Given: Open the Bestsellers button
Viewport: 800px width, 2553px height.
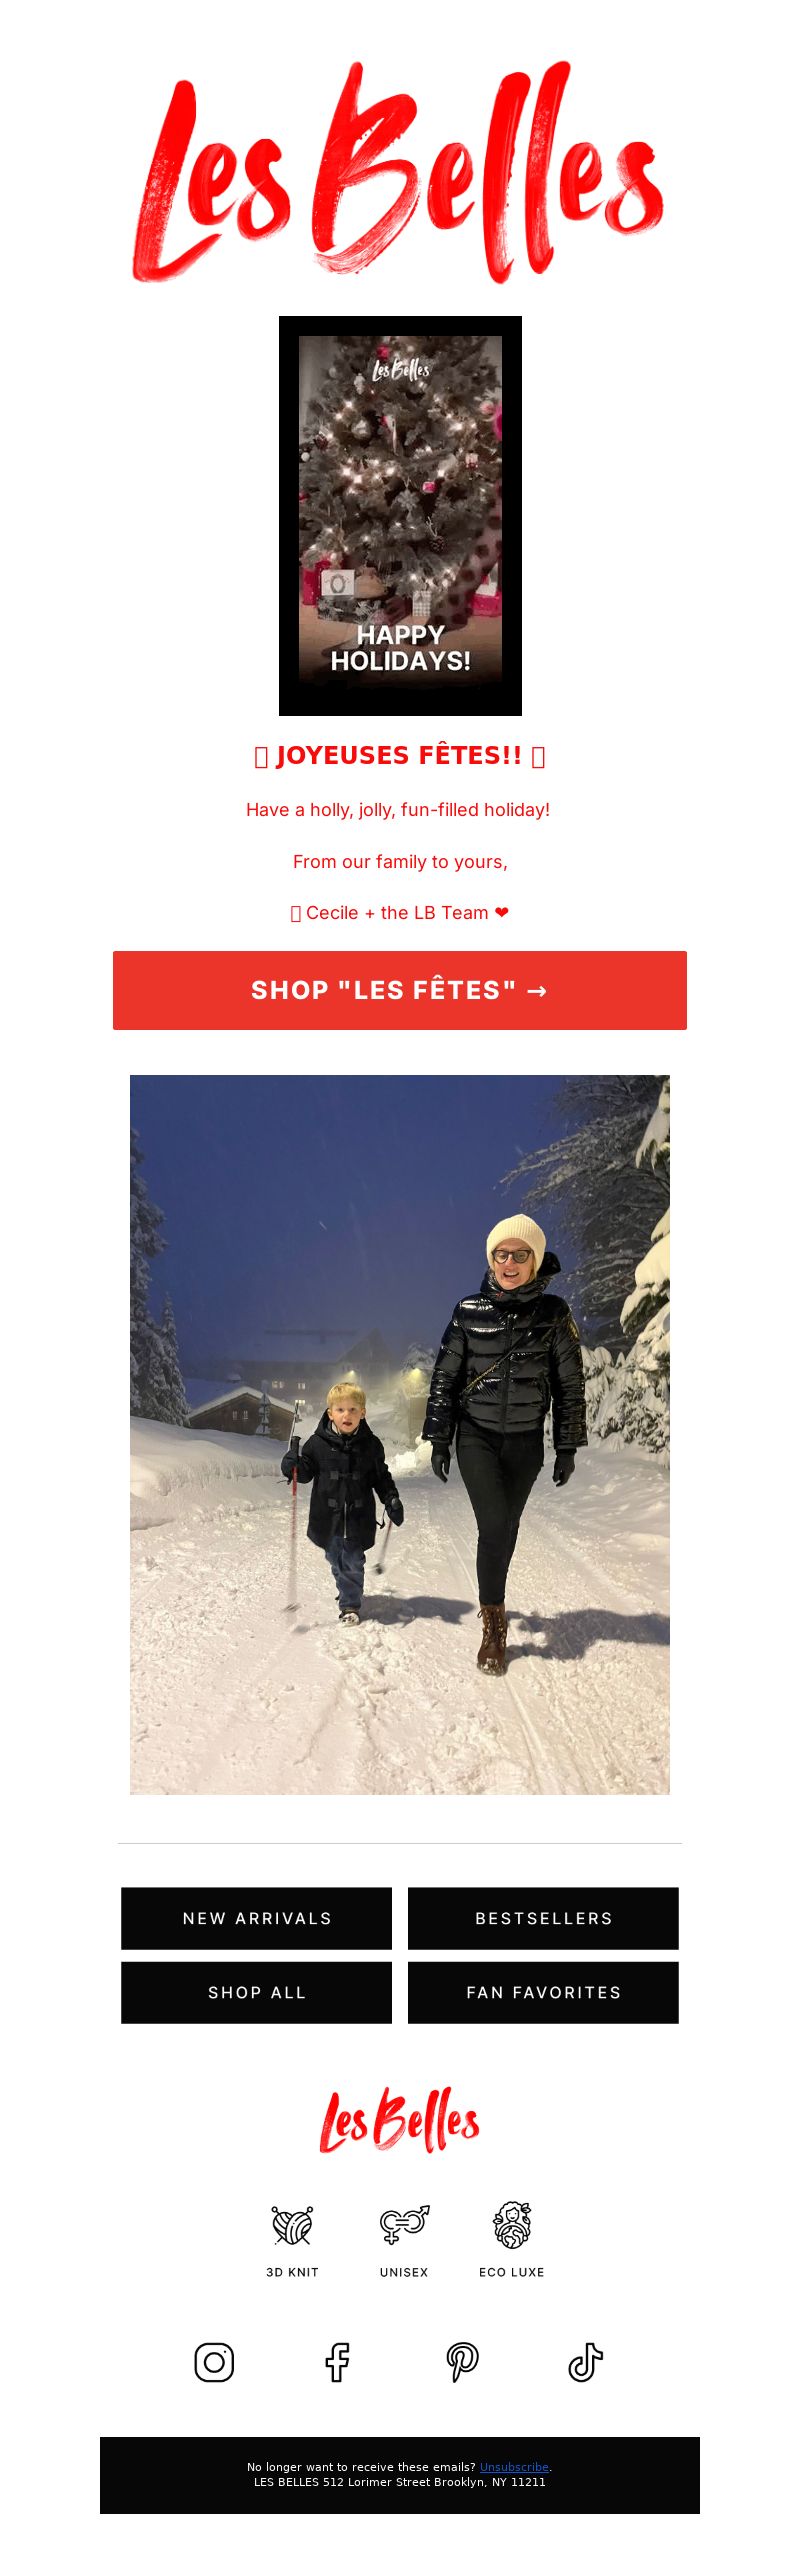Looking at the screenshot, I should pos(543,1918).
